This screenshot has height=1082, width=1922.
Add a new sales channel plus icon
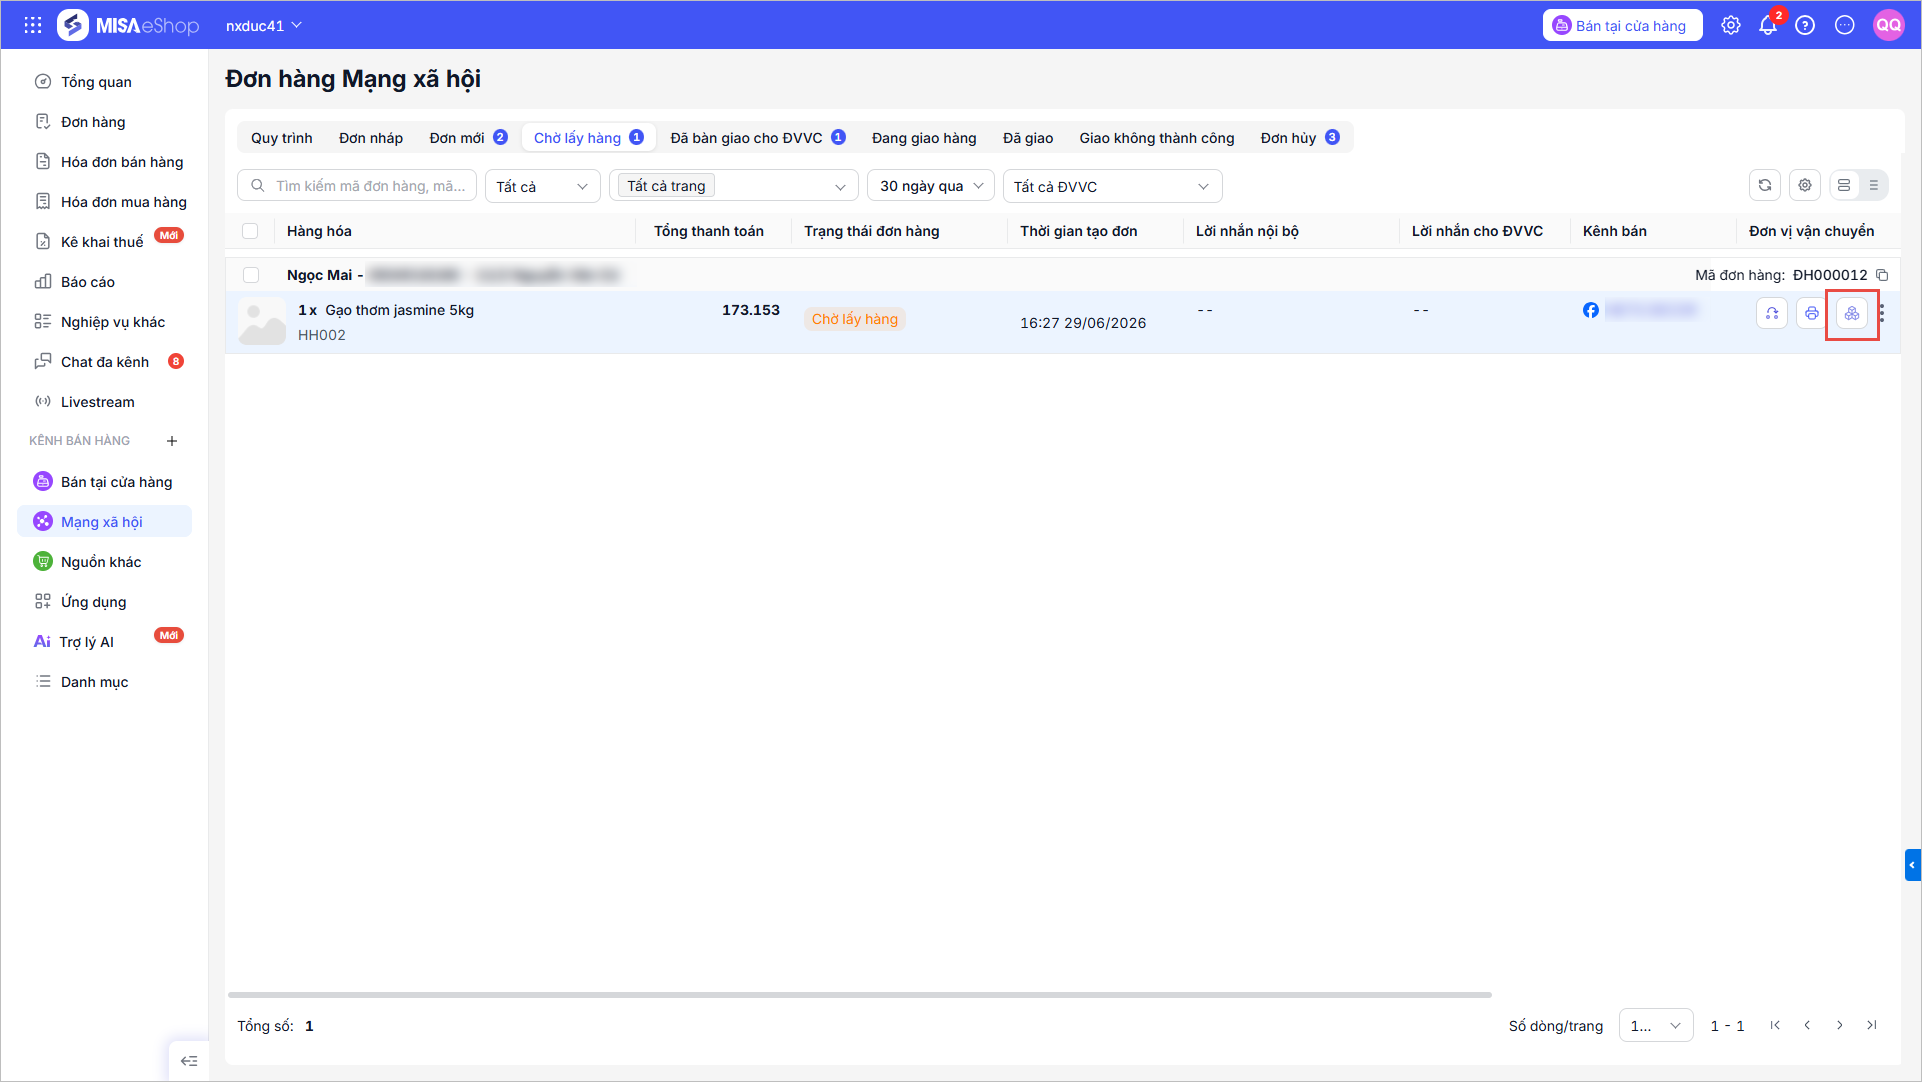[172, 441]
